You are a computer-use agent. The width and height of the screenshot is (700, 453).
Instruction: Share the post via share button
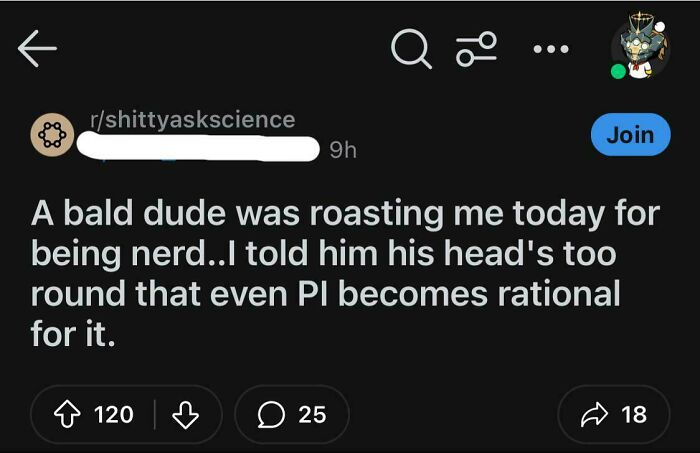(613, 414)
